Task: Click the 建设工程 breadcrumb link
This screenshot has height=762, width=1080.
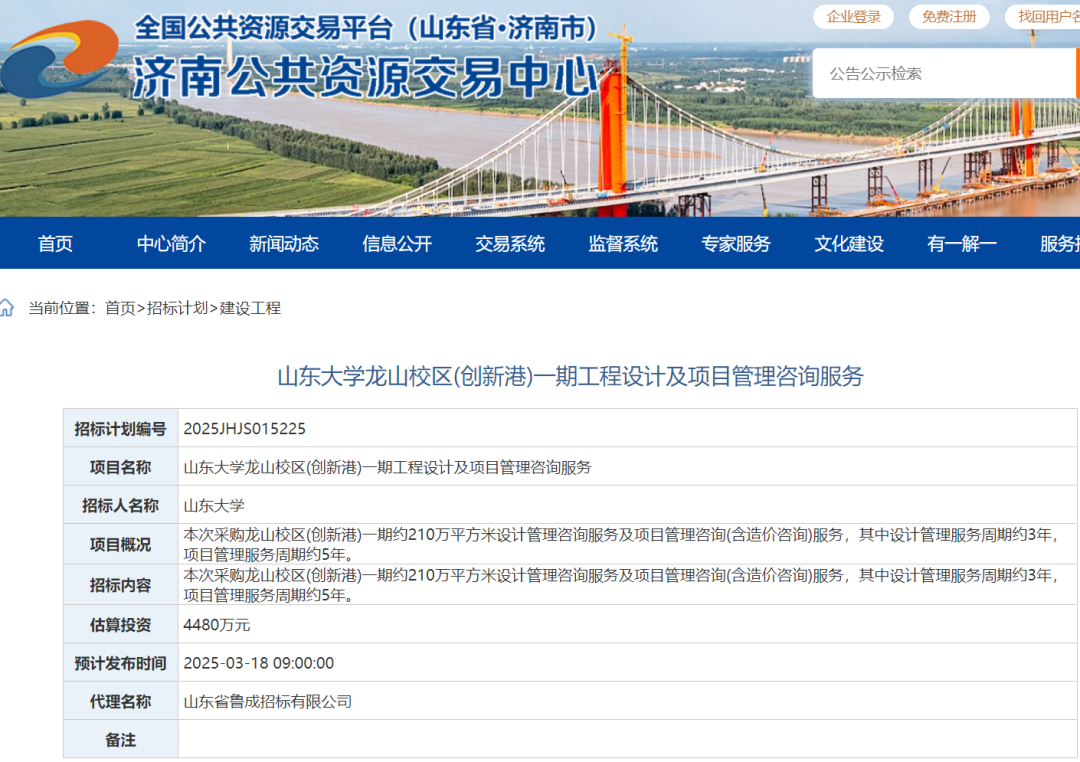Action: 250,308
